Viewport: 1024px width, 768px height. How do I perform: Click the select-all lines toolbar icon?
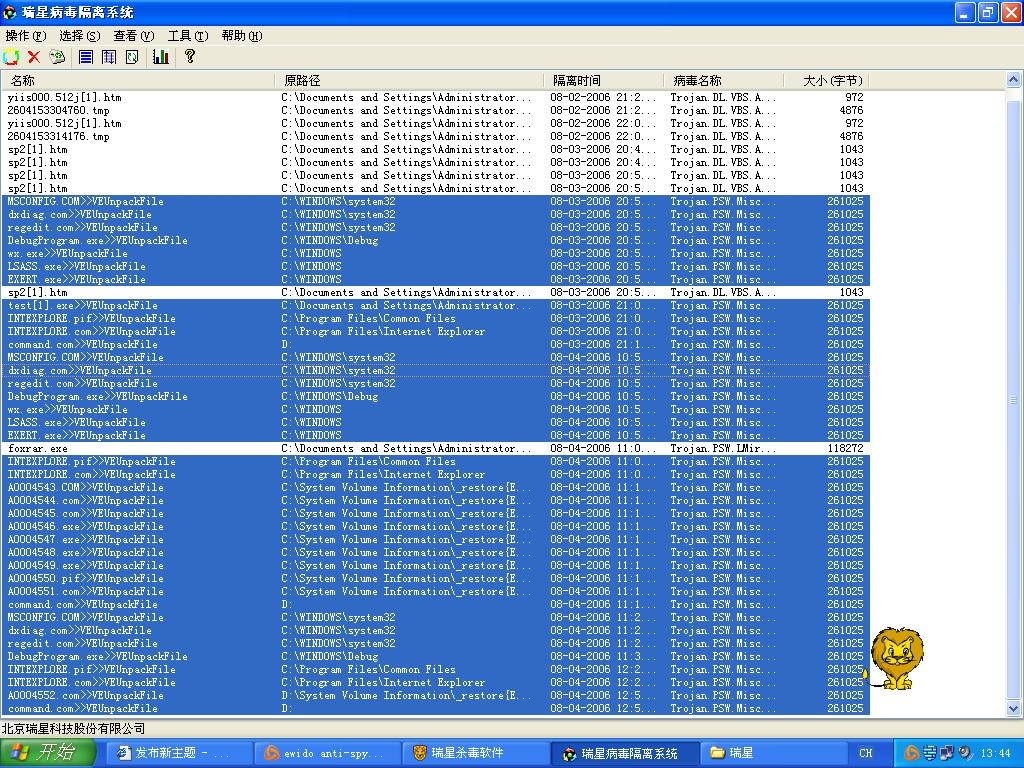(86, 57)
